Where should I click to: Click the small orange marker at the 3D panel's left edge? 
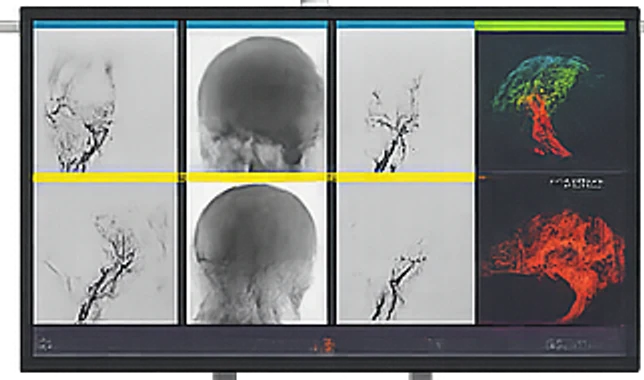click(483, 178)
